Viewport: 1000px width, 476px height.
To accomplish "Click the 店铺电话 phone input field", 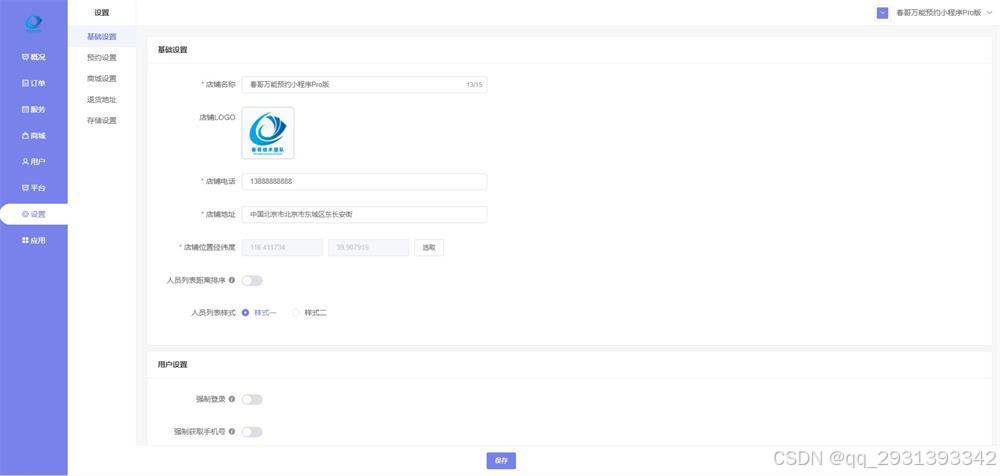I will pyautogui.click(x=364, y=182).
